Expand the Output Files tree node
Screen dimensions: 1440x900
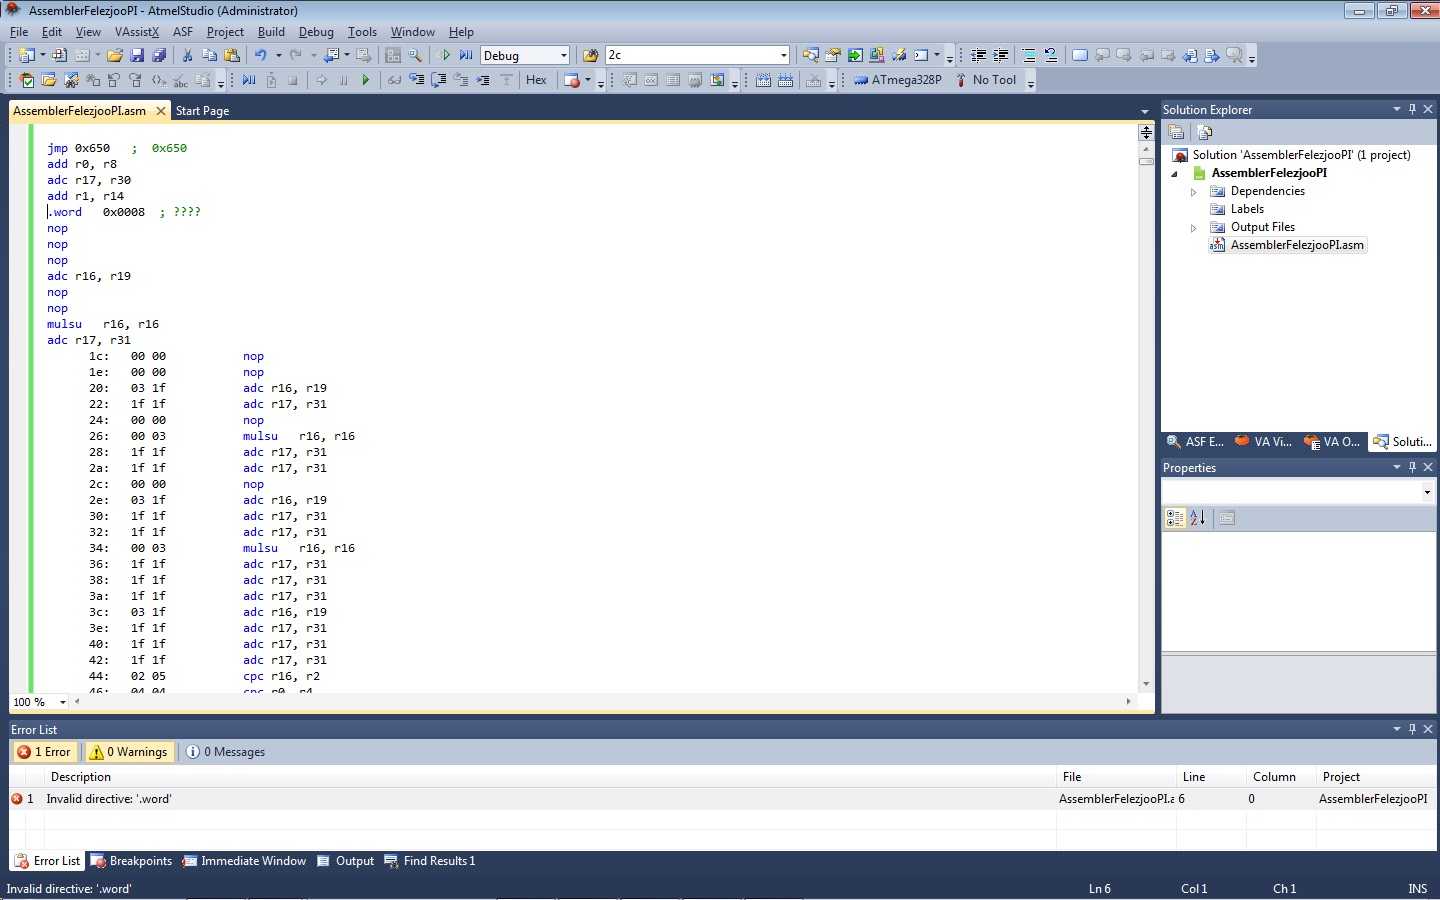[x=1193, y=228]
